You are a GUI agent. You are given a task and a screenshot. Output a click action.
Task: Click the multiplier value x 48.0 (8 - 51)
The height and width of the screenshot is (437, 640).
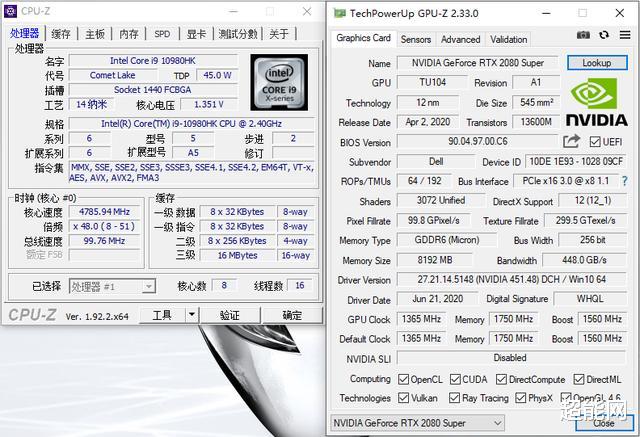104,226
